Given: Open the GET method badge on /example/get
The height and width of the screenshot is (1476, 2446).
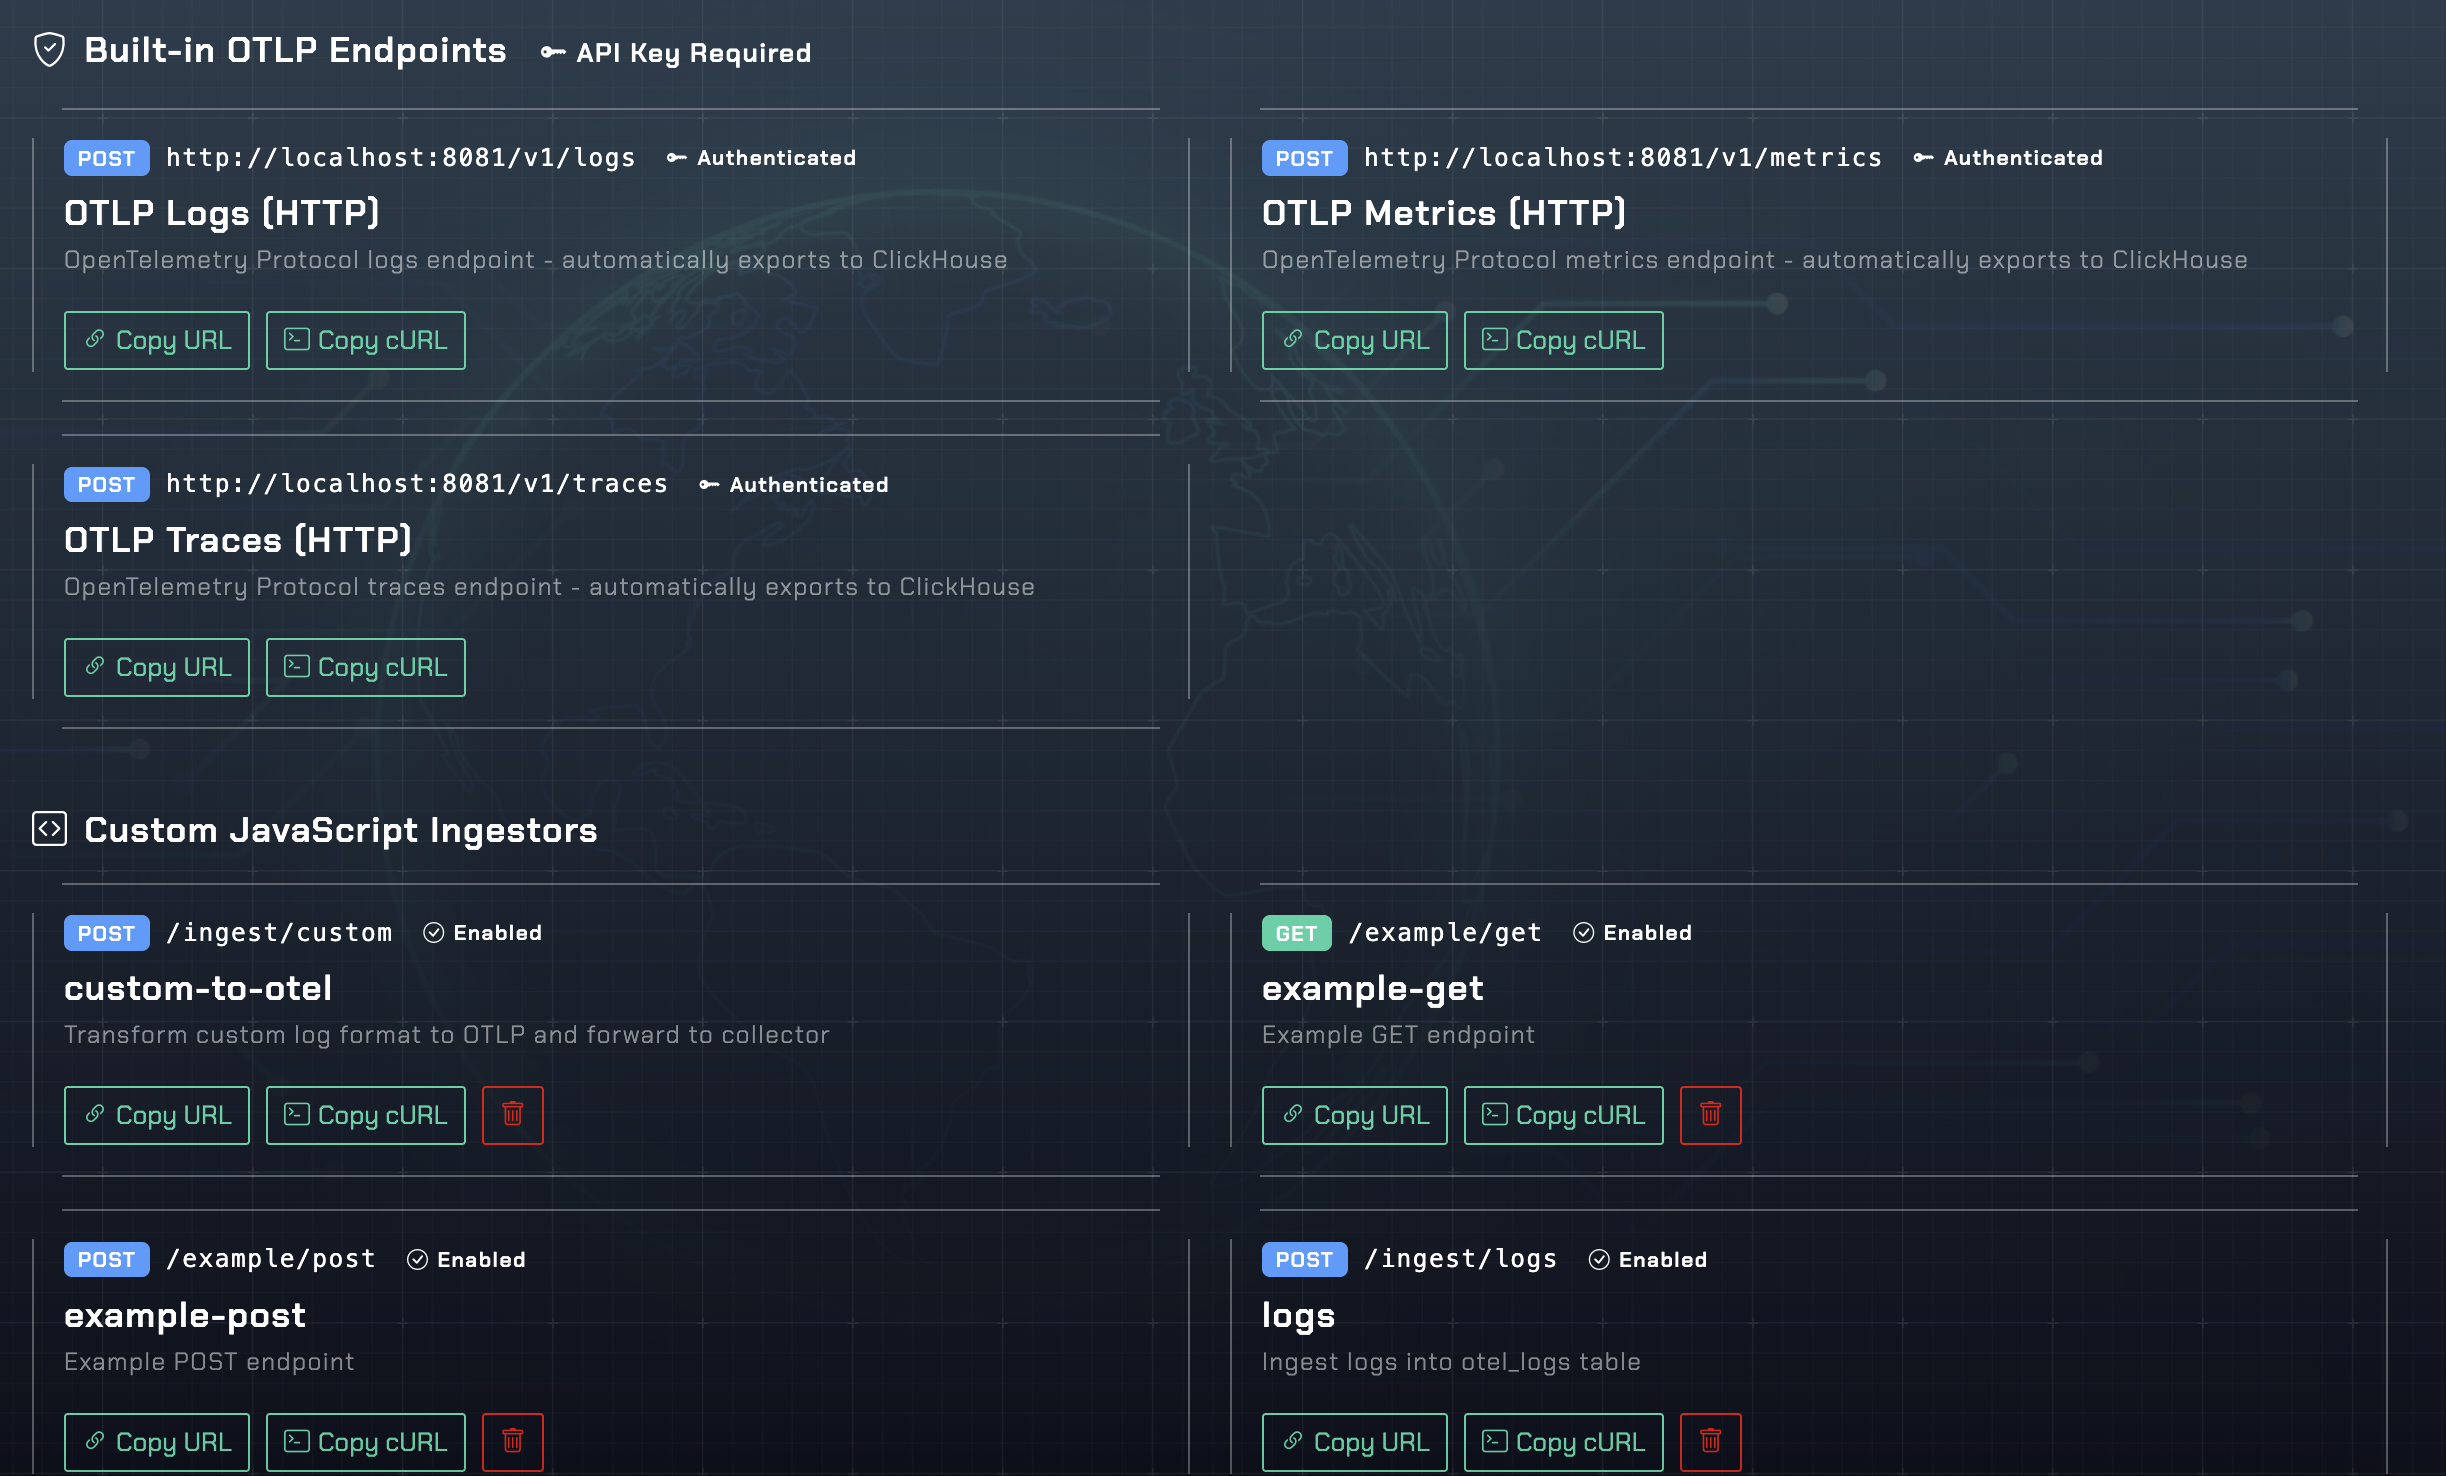Looking at the screenshot, I should 1296,932.
